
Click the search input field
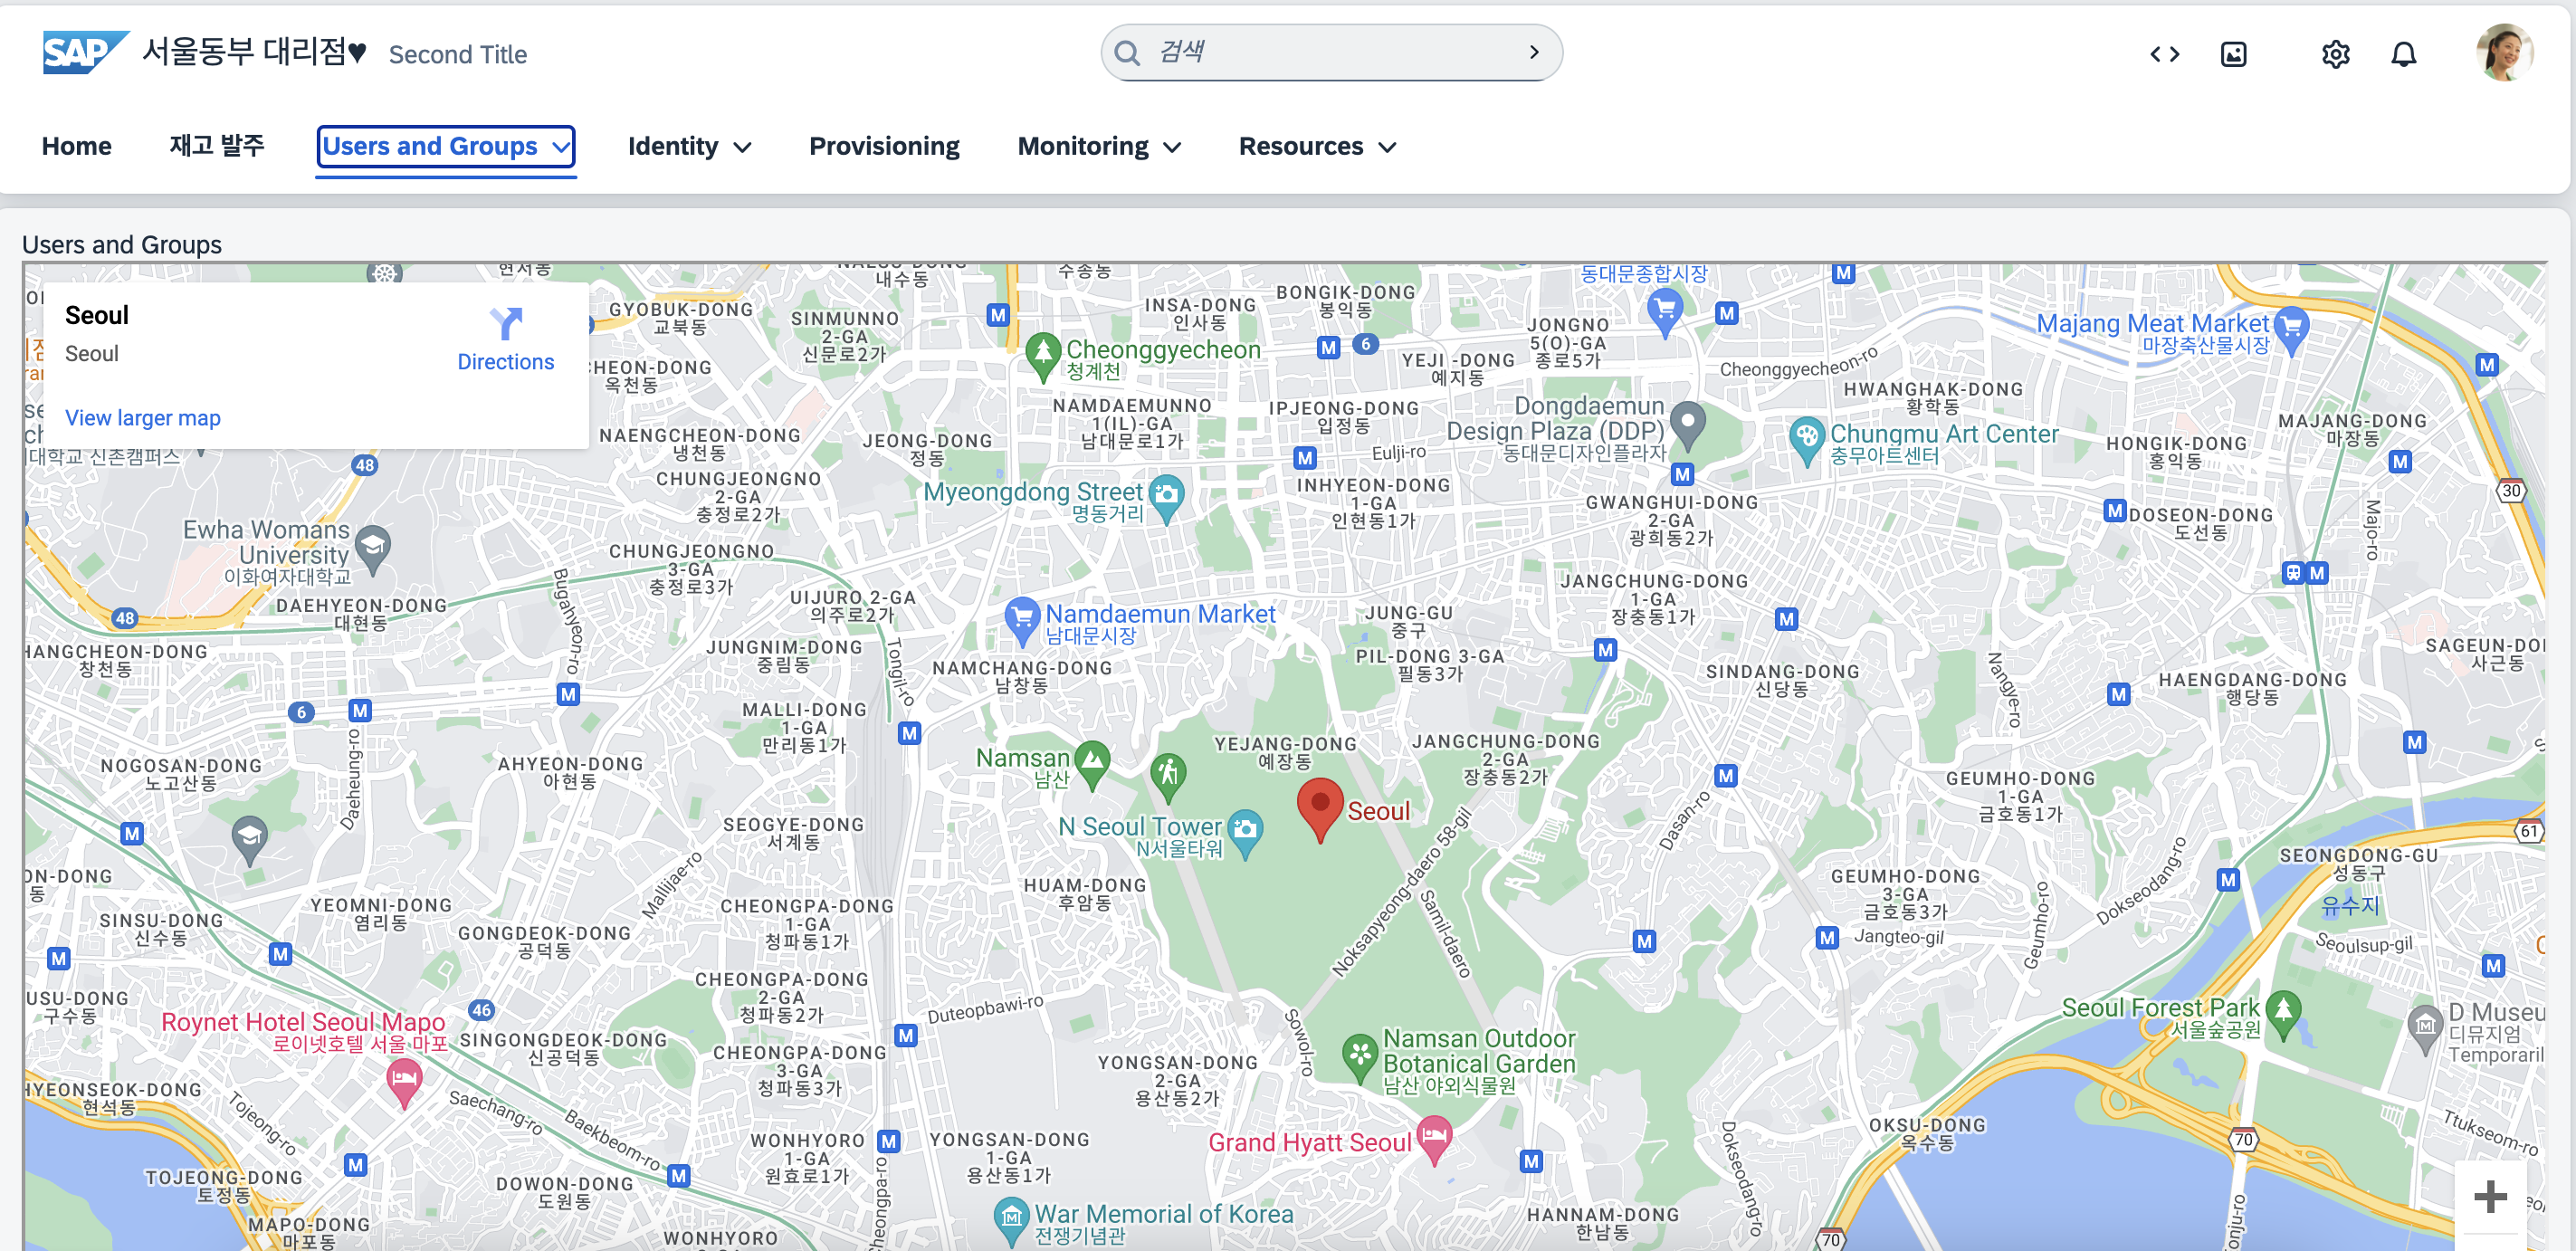(1330, 52)
